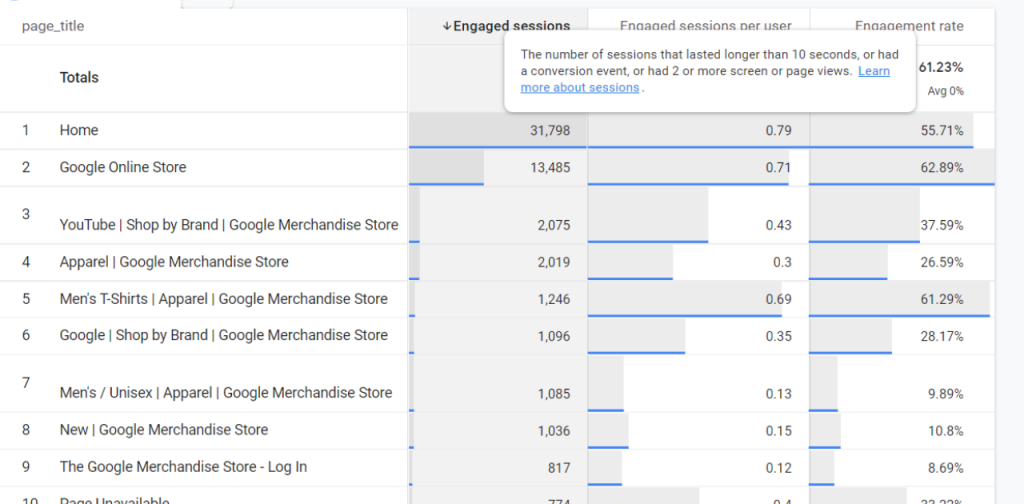
Task: Select The Google Merchandise Store Log In row
Action: click(183, 467)
